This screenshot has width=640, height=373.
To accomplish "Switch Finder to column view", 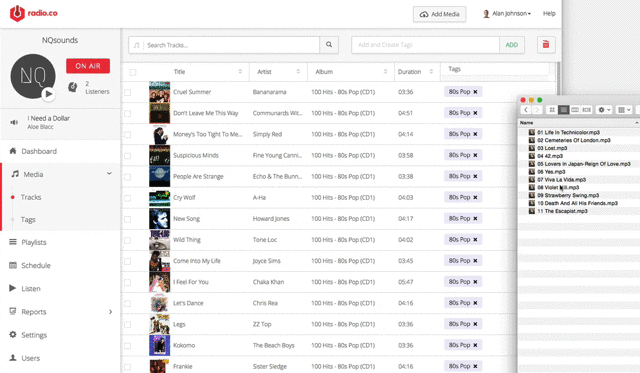I will tap(575, 110).
